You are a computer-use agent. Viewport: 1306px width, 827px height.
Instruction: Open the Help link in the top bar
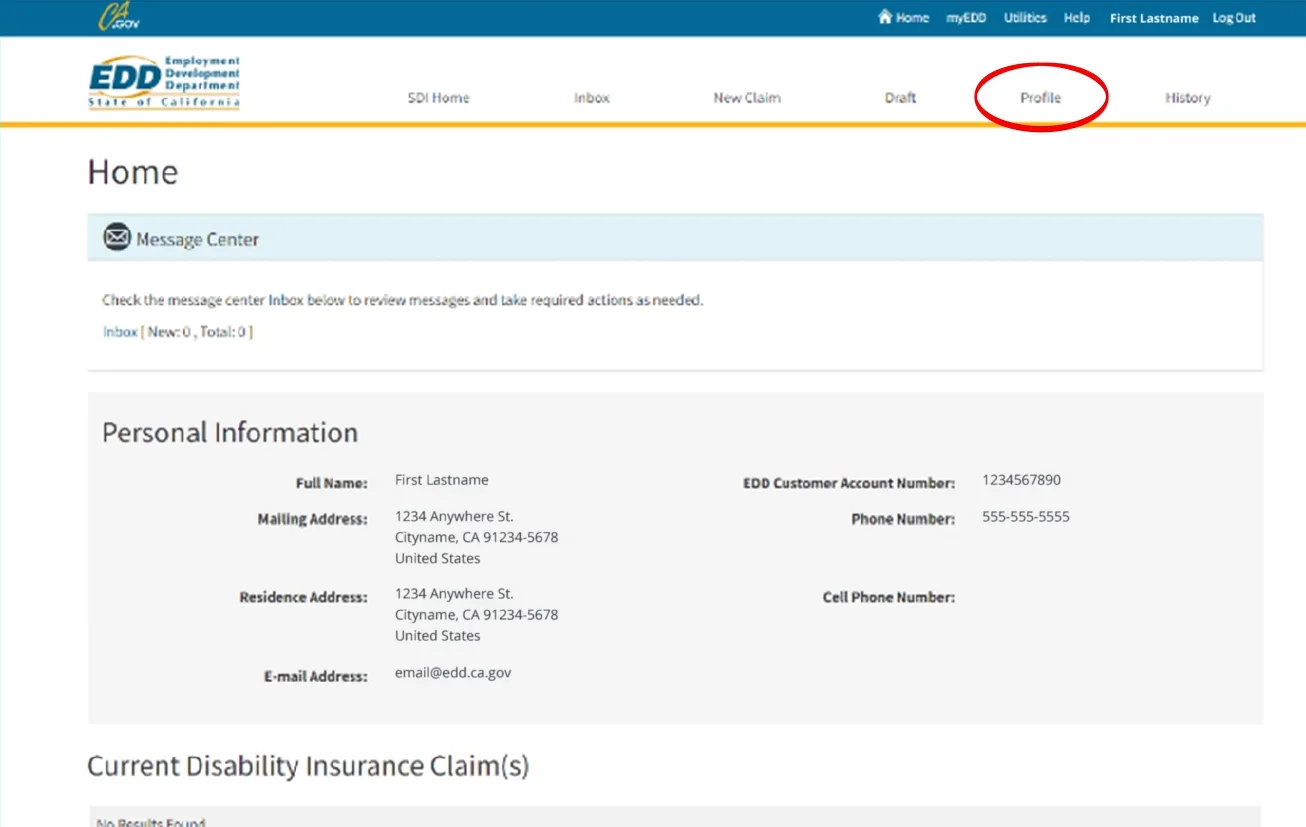pyautogui.click(x=1077, y=18)
